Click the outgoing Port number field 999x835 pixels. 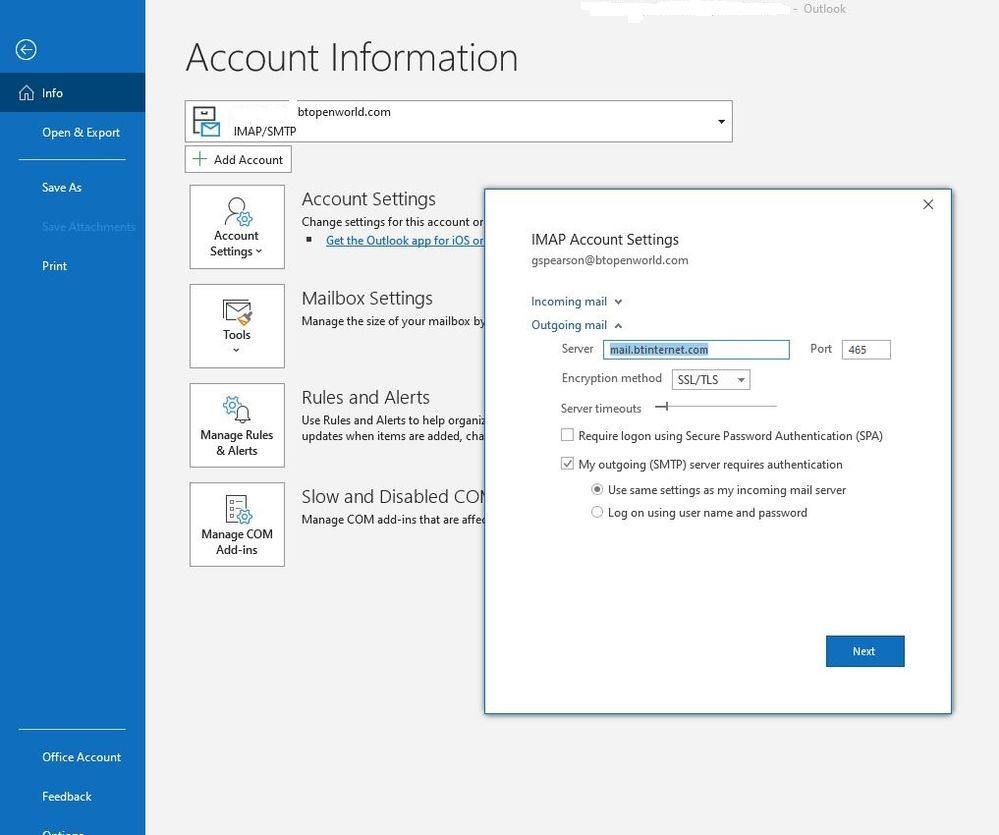pyautogui.click(x=866, y=350)
